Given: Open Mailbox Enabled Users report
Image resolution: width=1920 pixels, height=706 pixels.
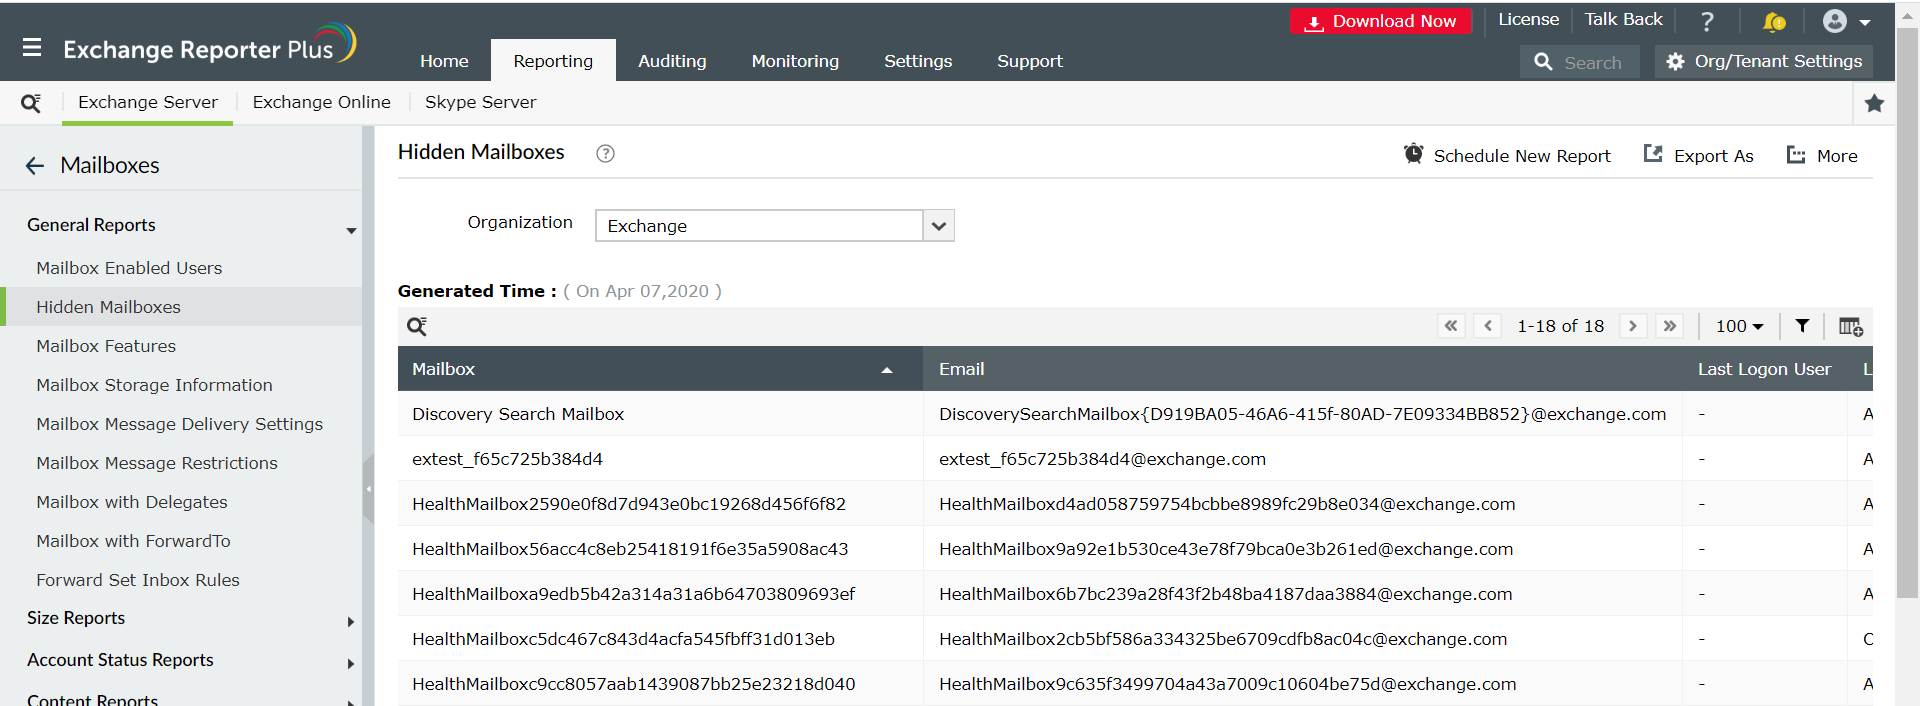Looking at the screenshot, I should pyautogui.click(x=129, y=268).
